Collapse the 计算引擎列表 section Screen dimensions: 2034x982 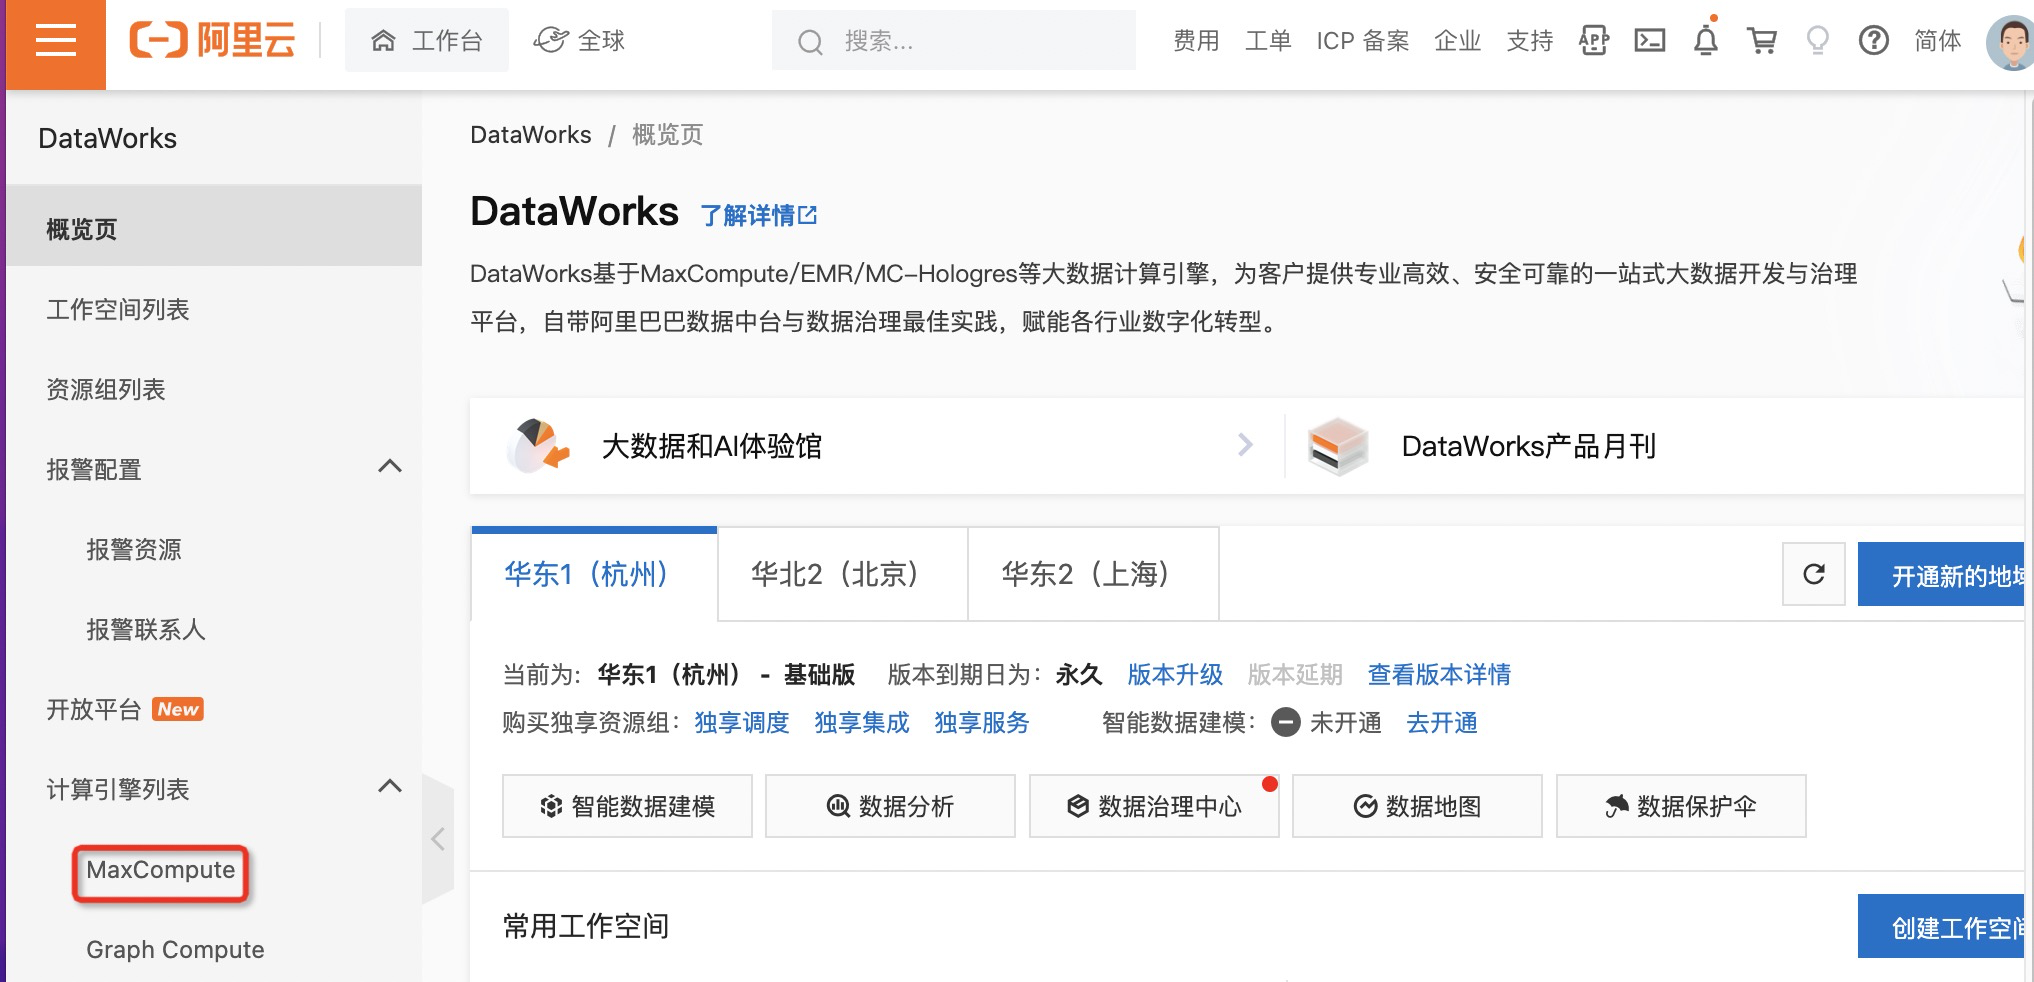tap(390, 787)
